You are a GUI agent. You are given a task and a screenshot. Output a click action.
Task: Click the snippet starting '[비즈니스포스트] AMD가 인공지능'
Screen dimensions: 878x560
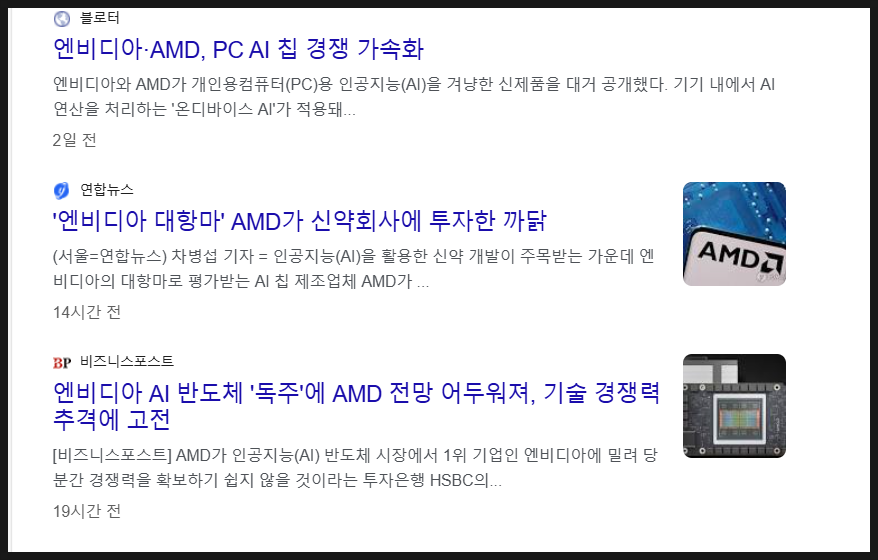point(355,467)
